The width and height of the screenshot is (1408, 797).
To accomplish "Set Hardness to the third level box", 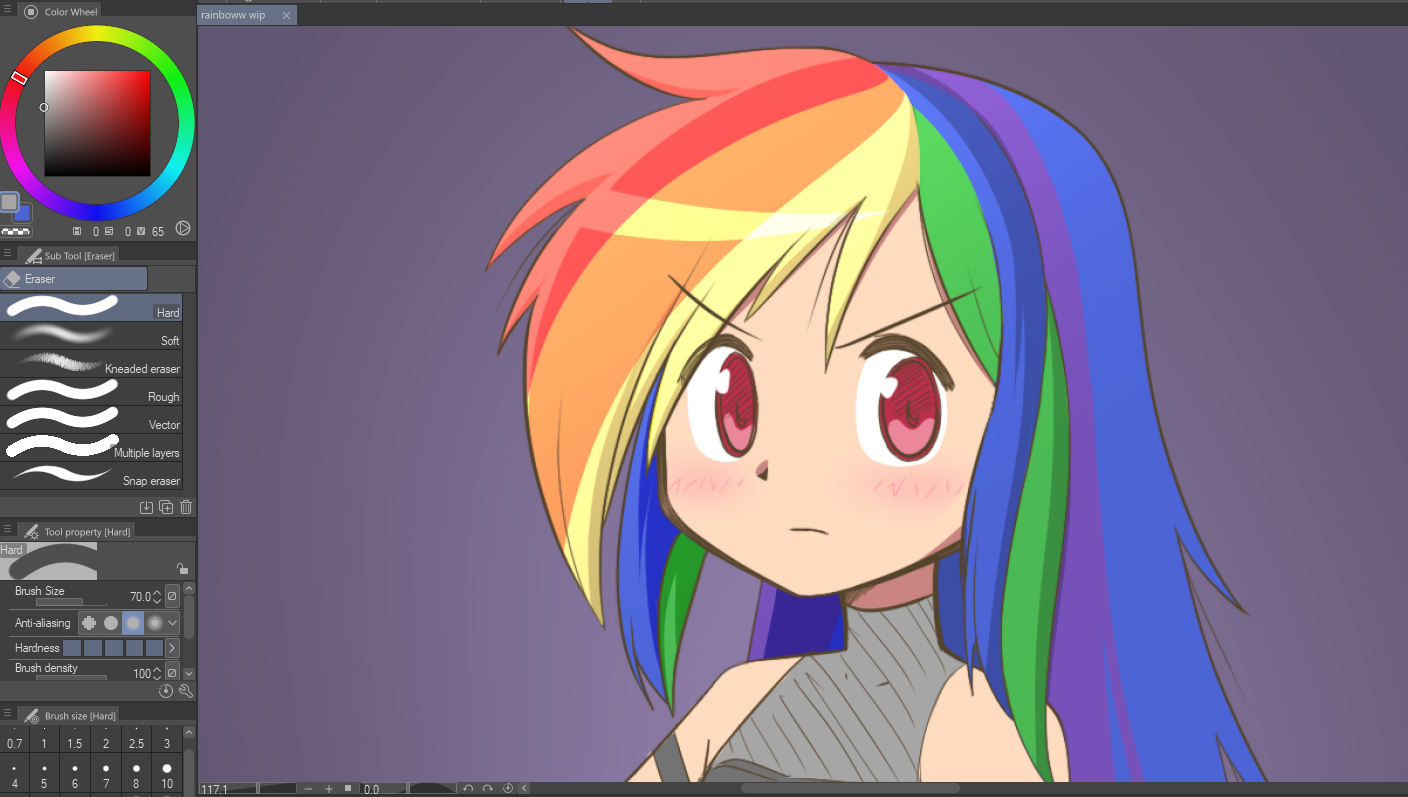I will (x=114, y=648).
